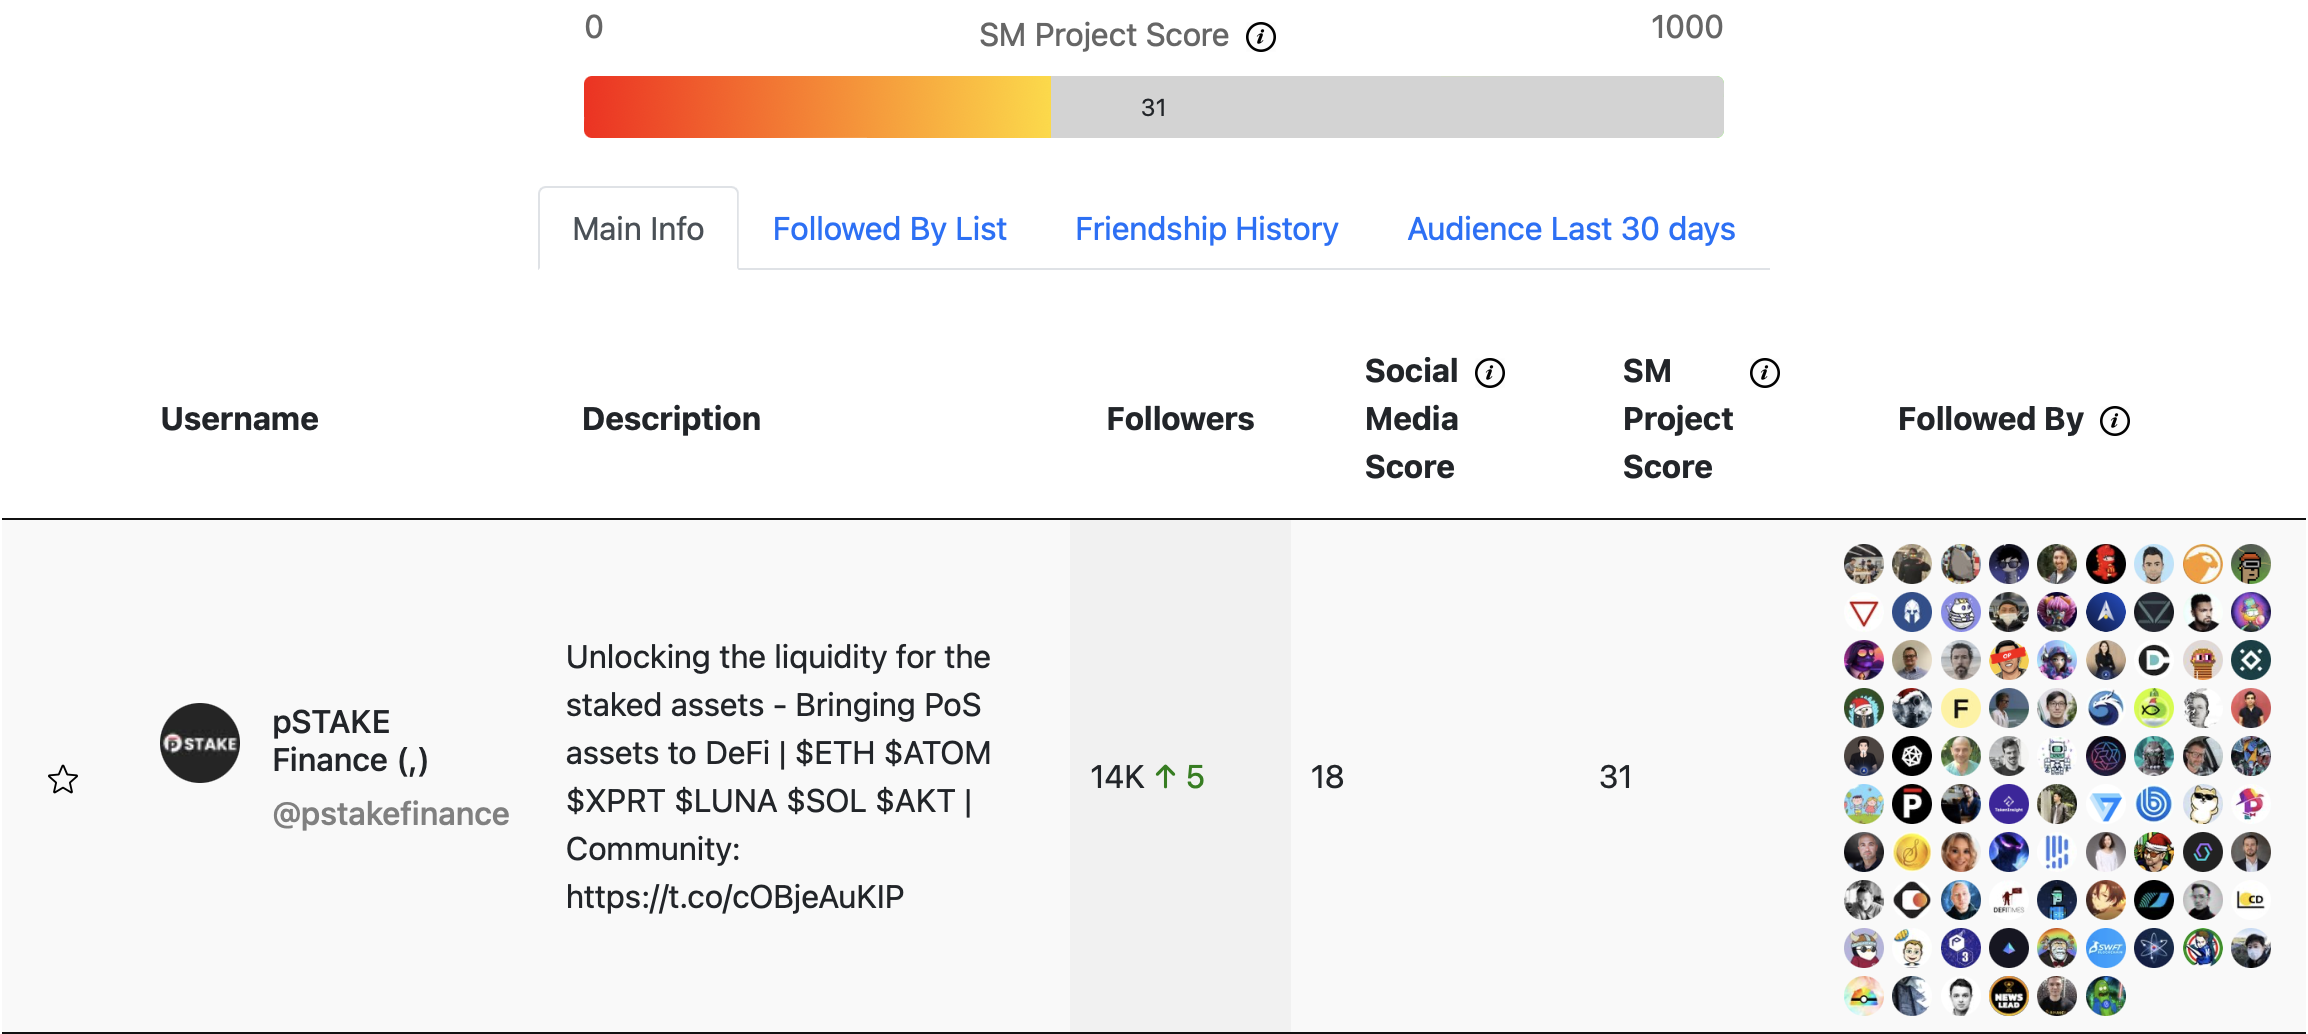Viewport: 2308px width, 1034px height.
Task: Select the SWFT Blockchain follower avatar
Action: [2105, 948]
